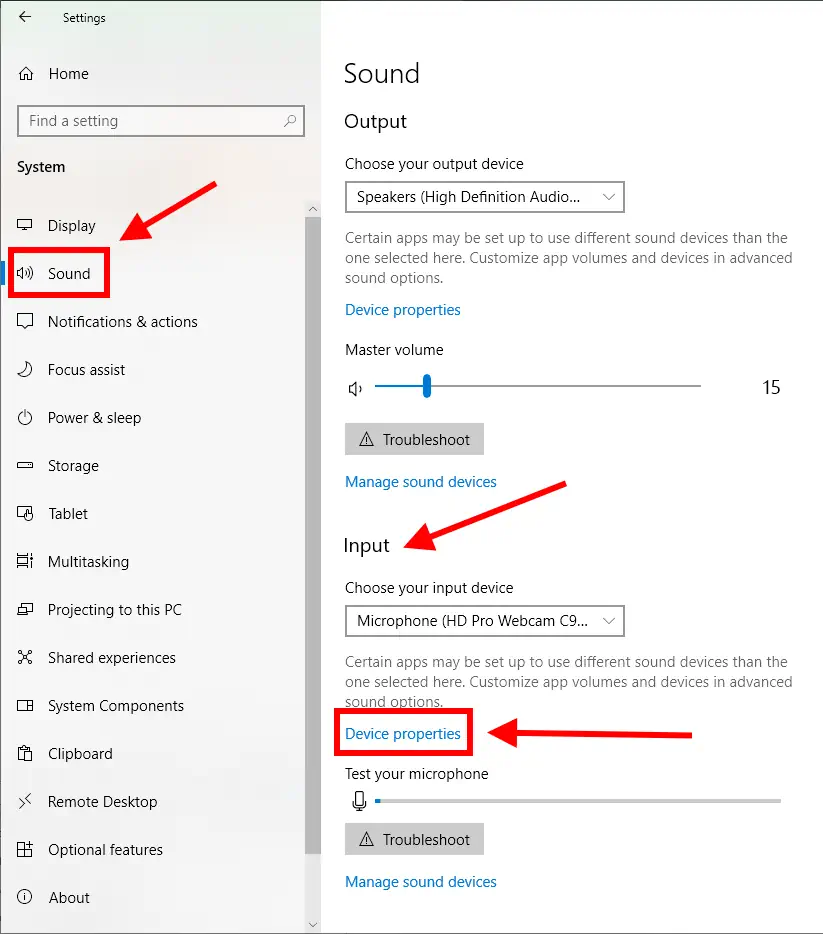Open Tablet settings
The image size is (823, 934).
point(68,513)
